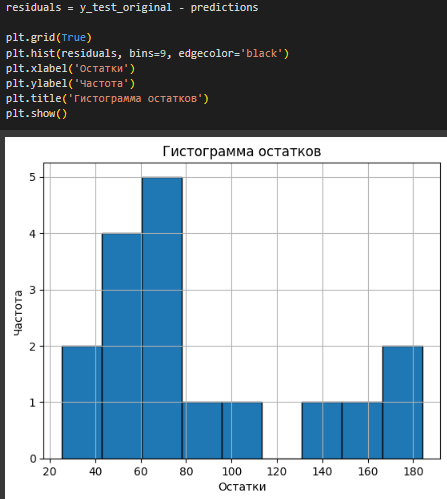
Task: Click the chart title 'Гистограмма остатков'
Action: coord(242,151)
